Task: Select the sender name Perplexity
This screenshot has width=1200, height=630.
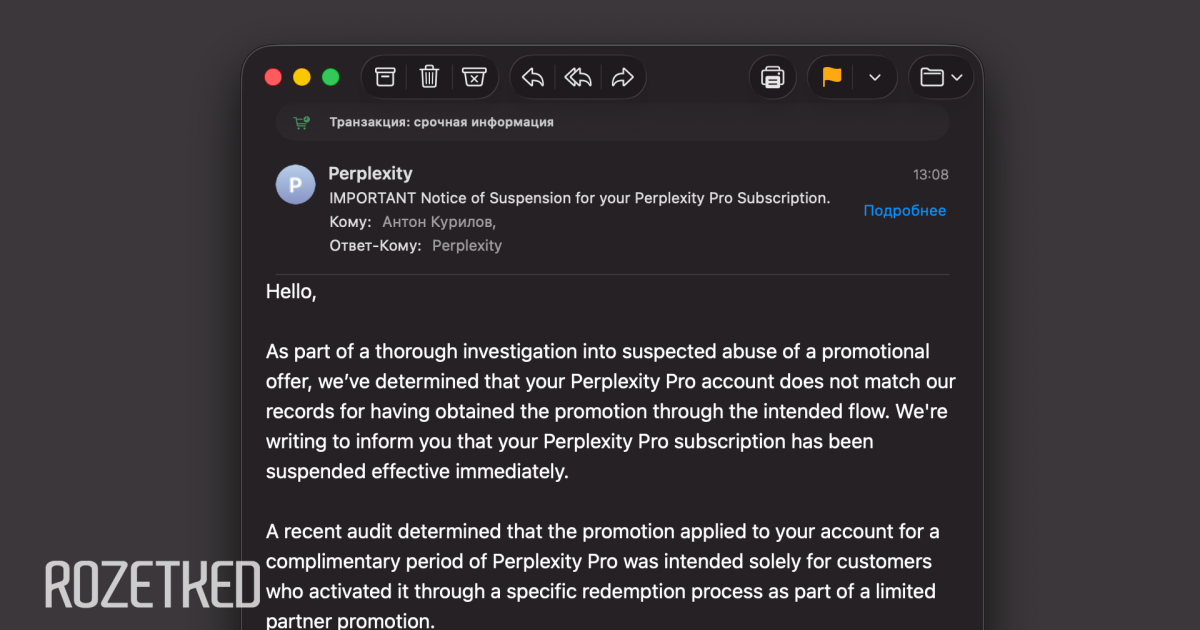Action: pos(370,173)
